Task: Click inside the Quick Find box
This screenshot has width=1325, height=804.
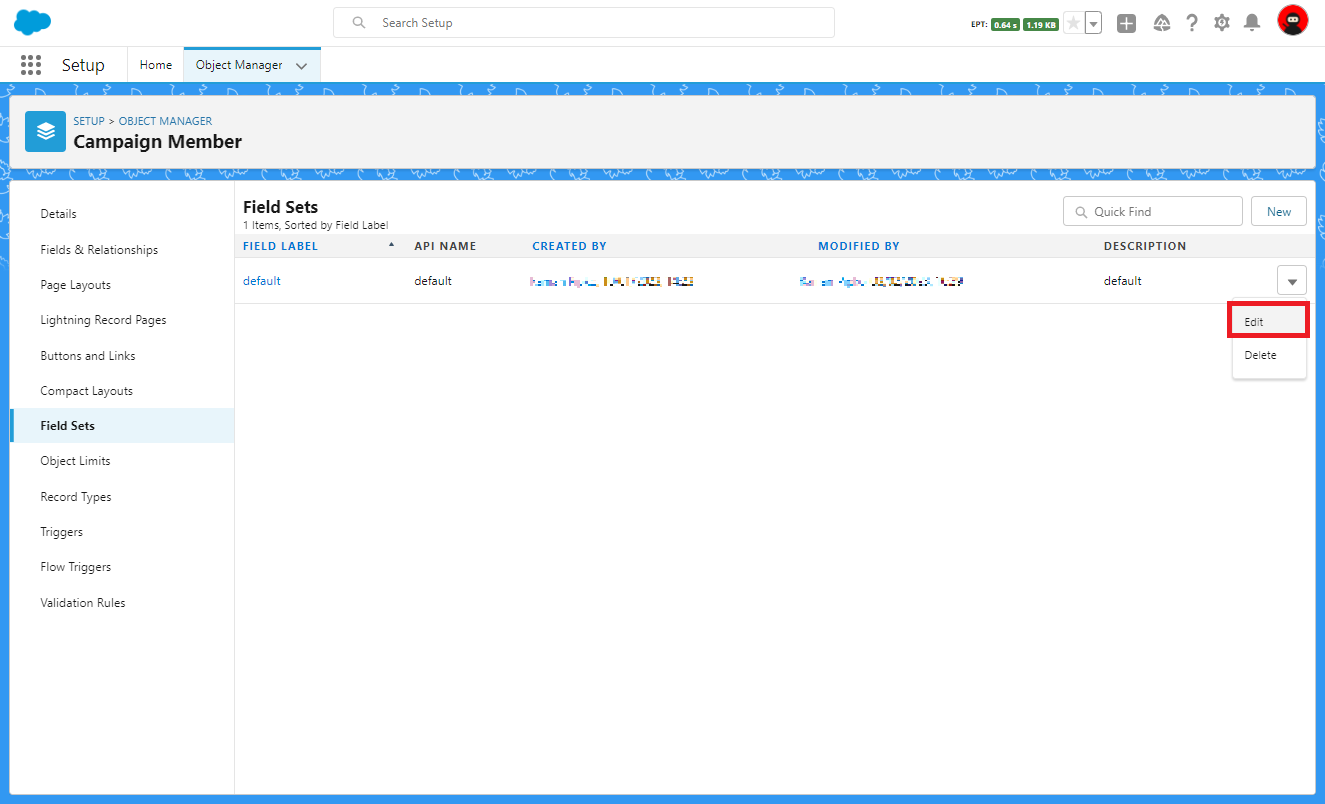Action: [x=1152, y=211]
